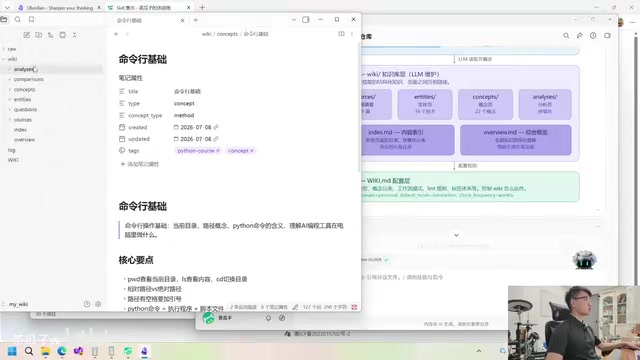Image resolution: width=640 pixels, height=360 pixels.
Task: Open Obsidian from the taskbar
Action: (x=144, y=351)
